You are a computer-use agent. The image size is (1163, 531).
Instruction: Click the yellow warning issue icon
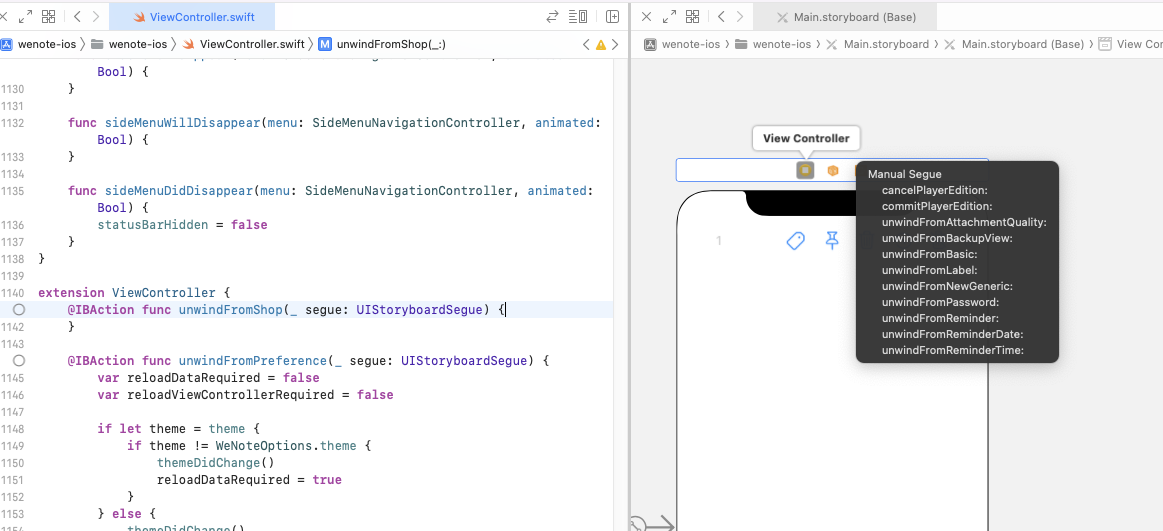601,44
